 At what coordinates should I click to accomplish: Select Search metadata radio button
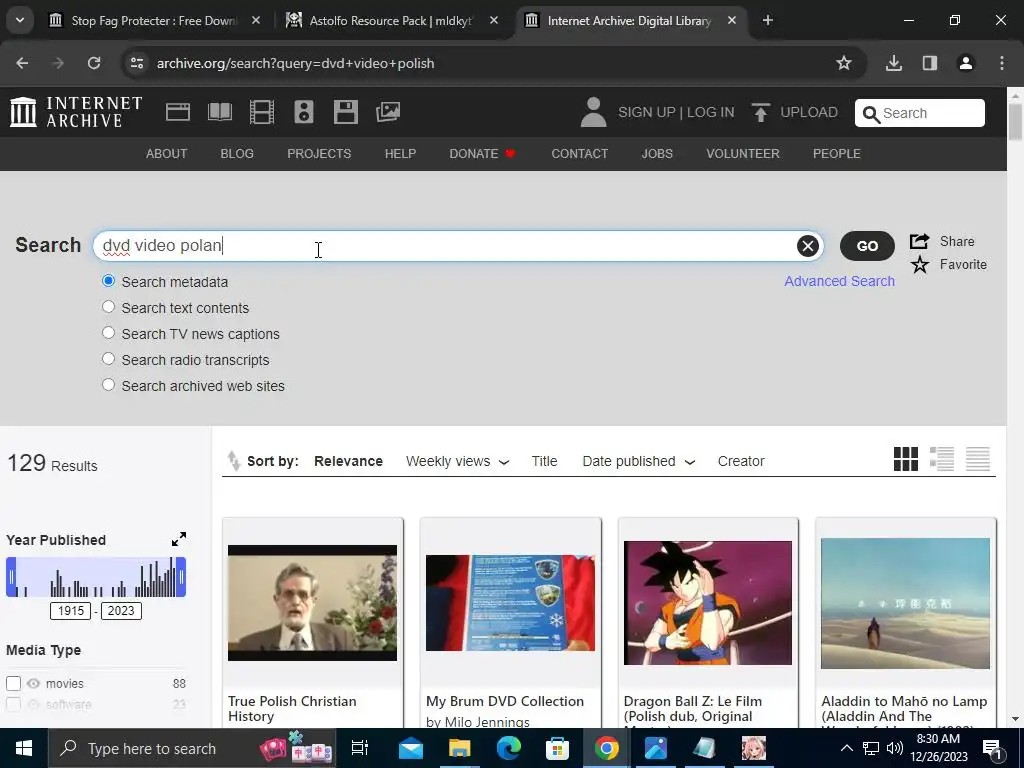tap(108, 281)
